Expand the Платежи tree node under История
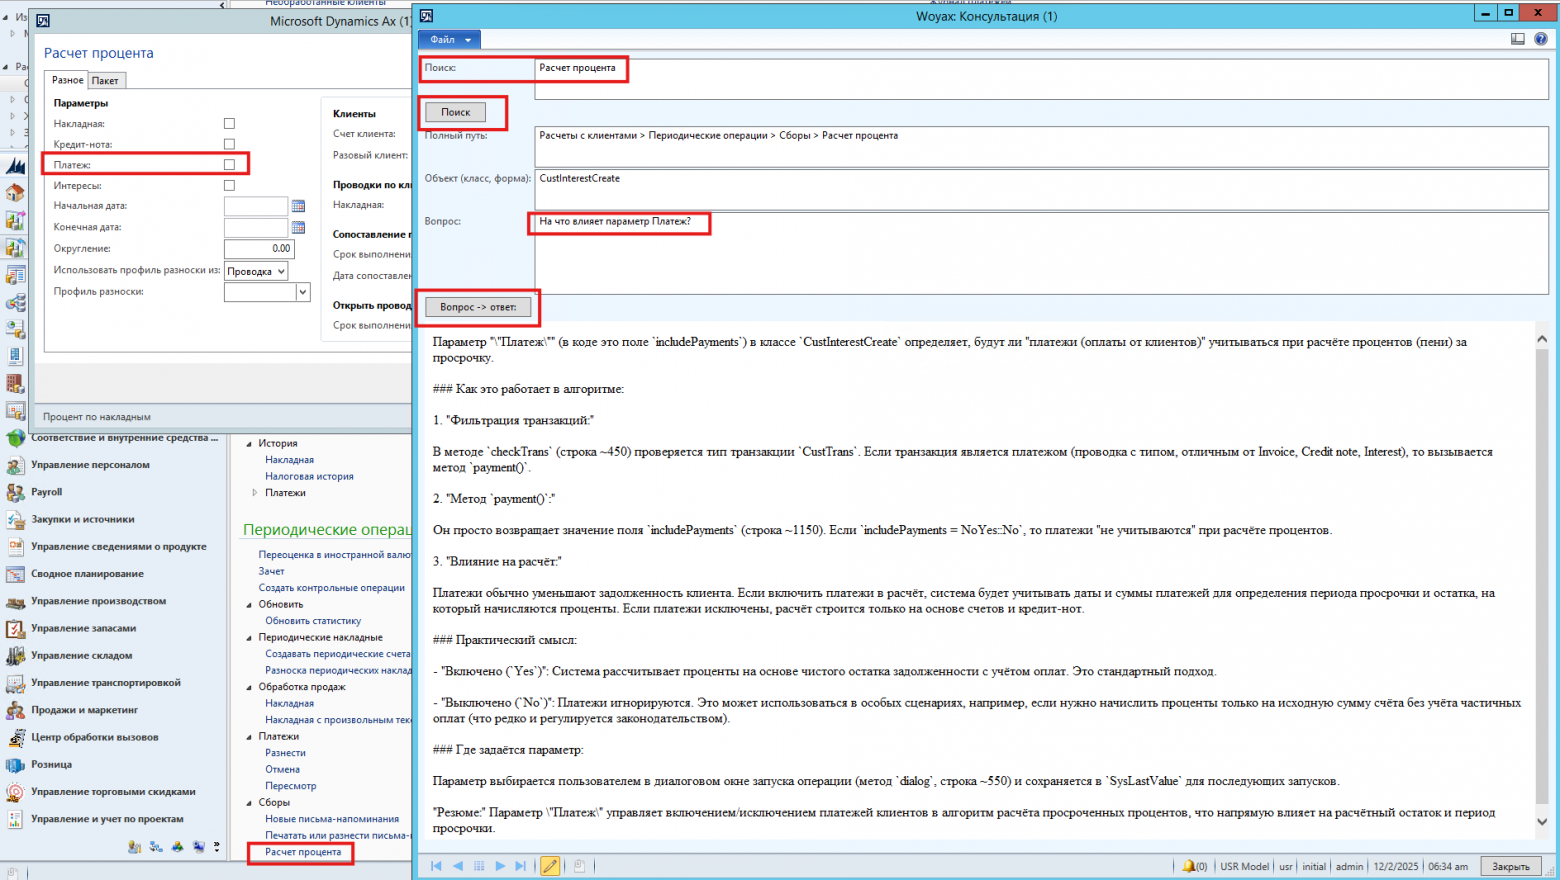Image resolution: width=1560 pixels, height=880 pixels. 254,493
